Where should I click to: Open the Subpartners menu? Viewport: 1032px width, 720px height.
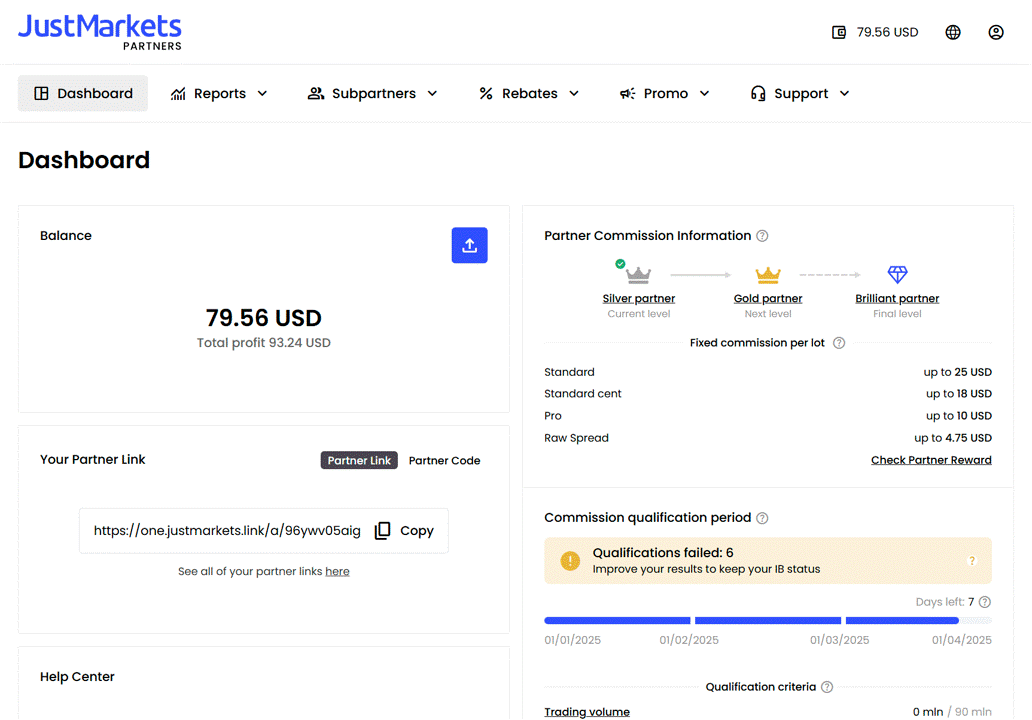pyautogui.click(x=373, y=93)
